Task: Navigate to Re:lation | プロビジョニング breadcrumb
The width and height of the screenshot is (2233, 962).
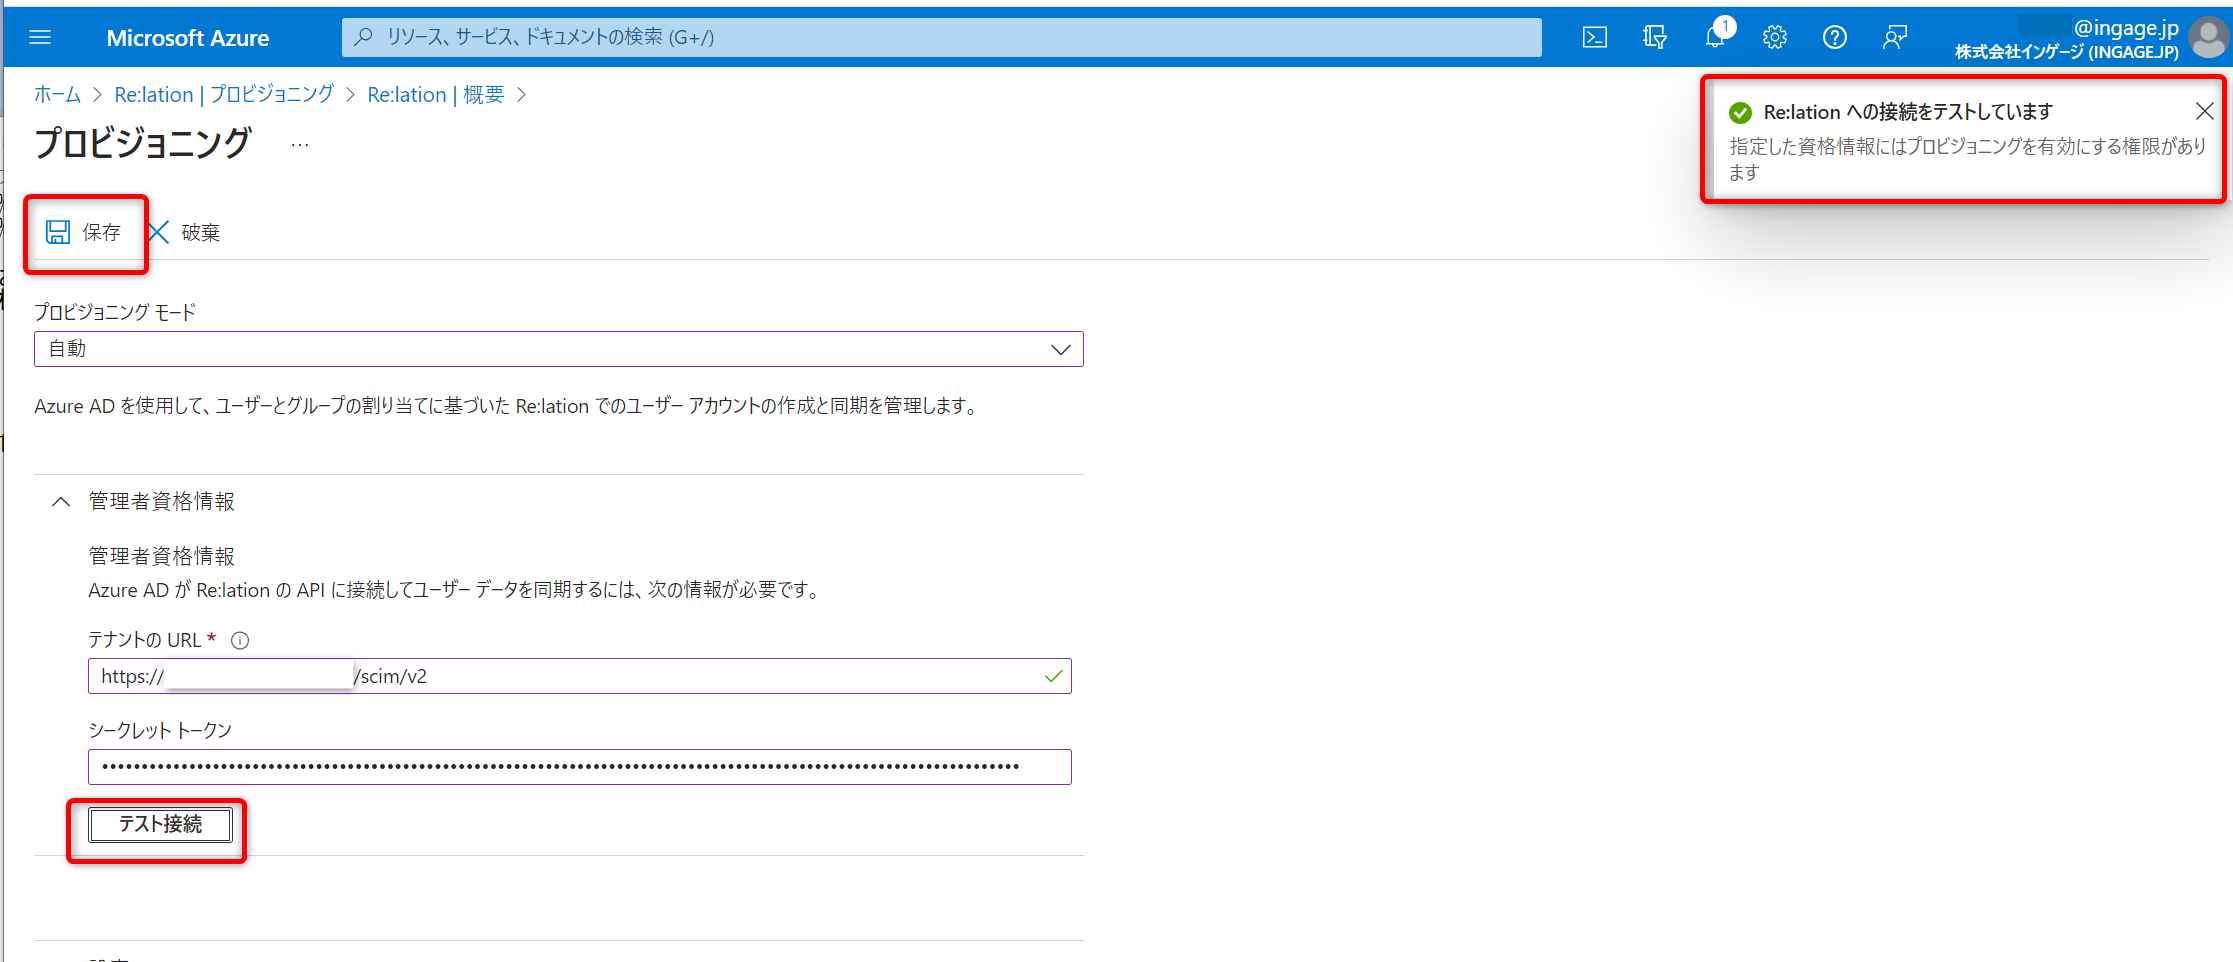Action: [x=224, y=95]
